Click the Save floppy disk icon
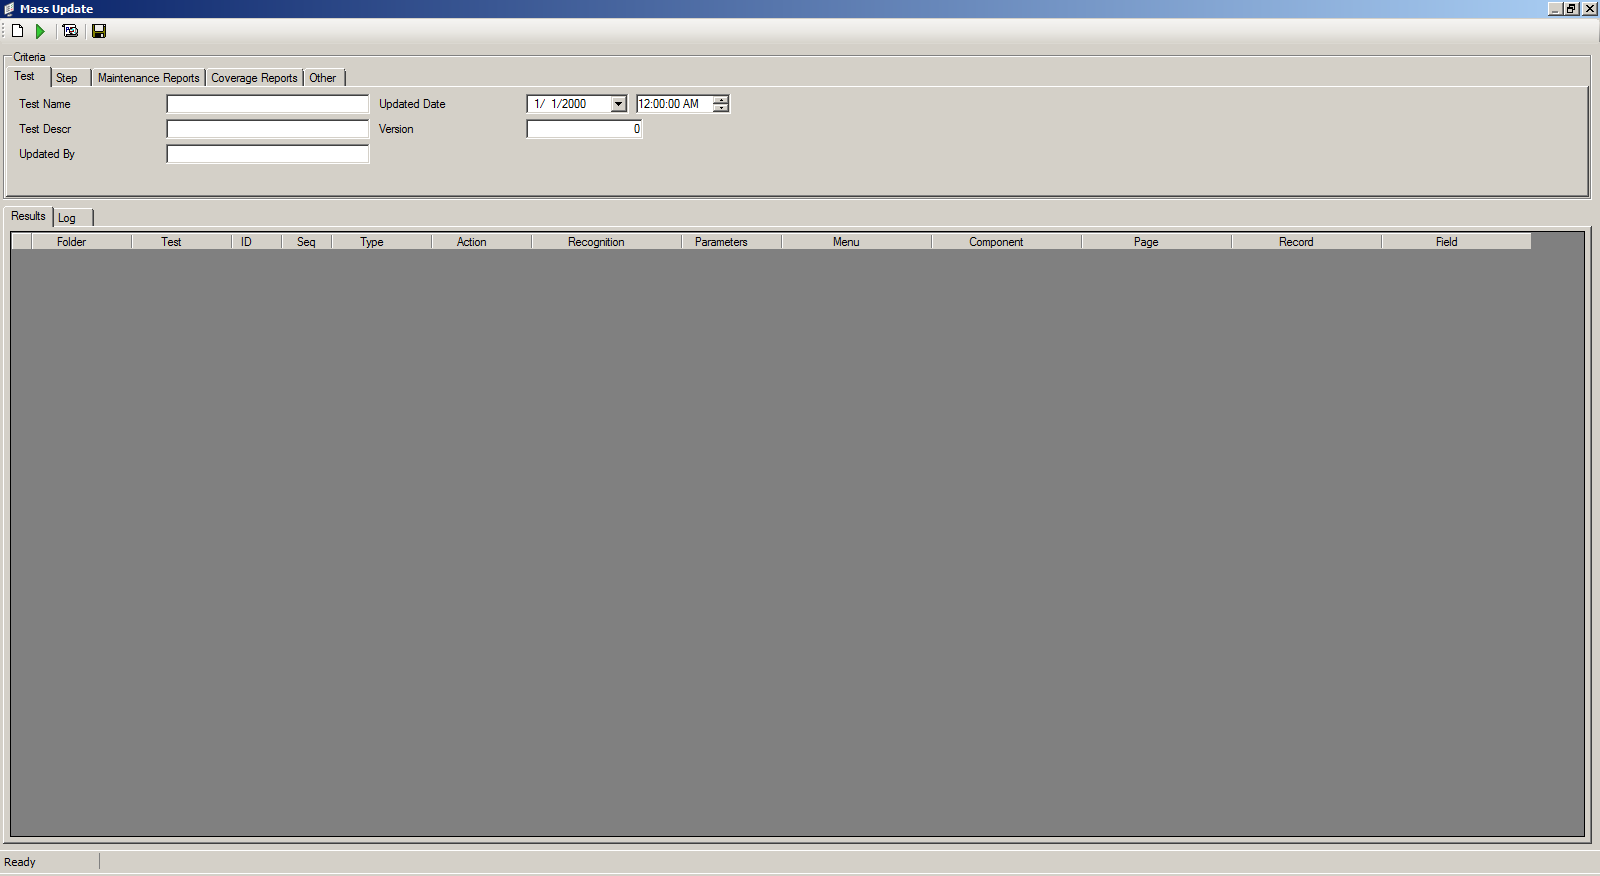Screen dimensions: 1600x876 coord(99,31)
